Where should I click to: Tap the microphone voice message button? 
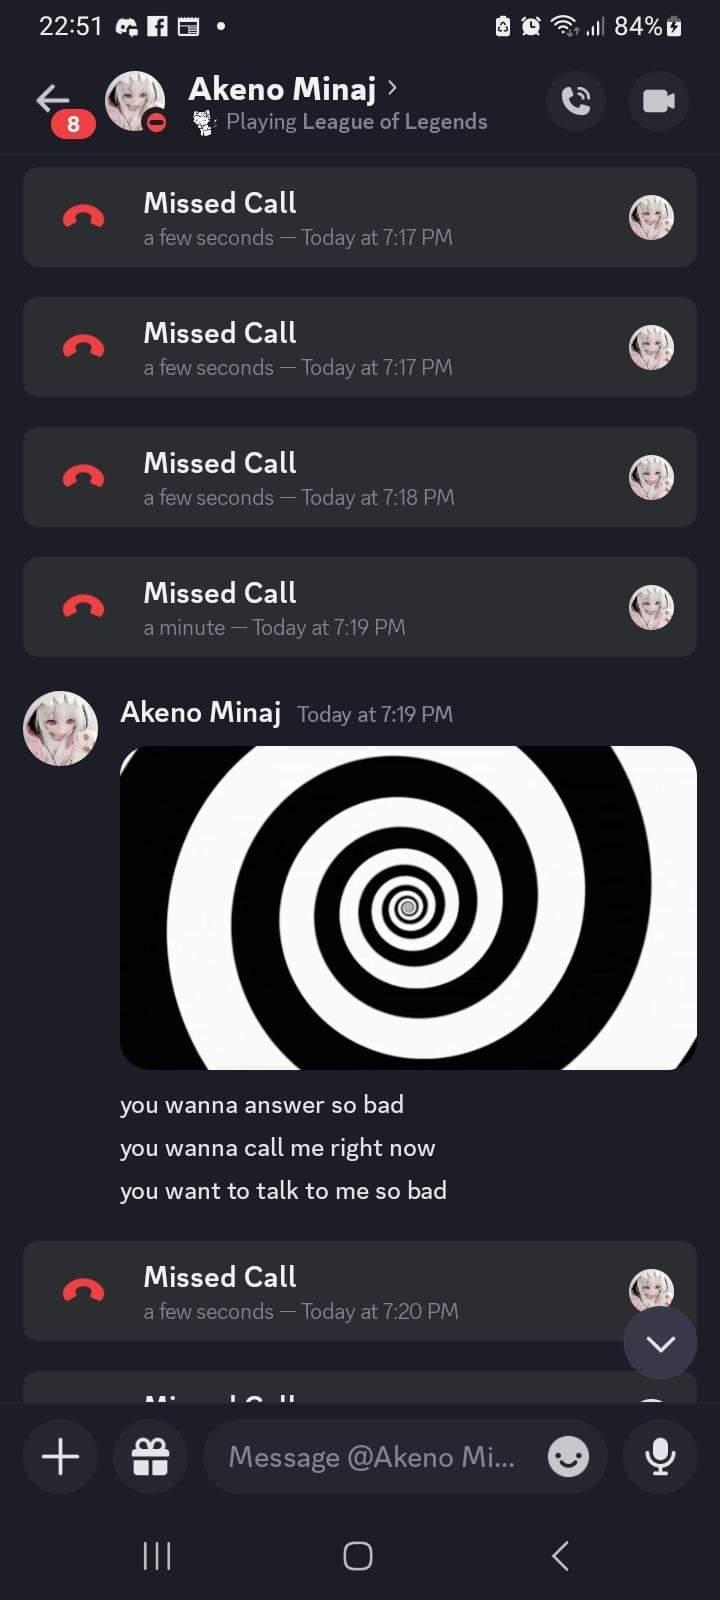(x=659, y=1456)
